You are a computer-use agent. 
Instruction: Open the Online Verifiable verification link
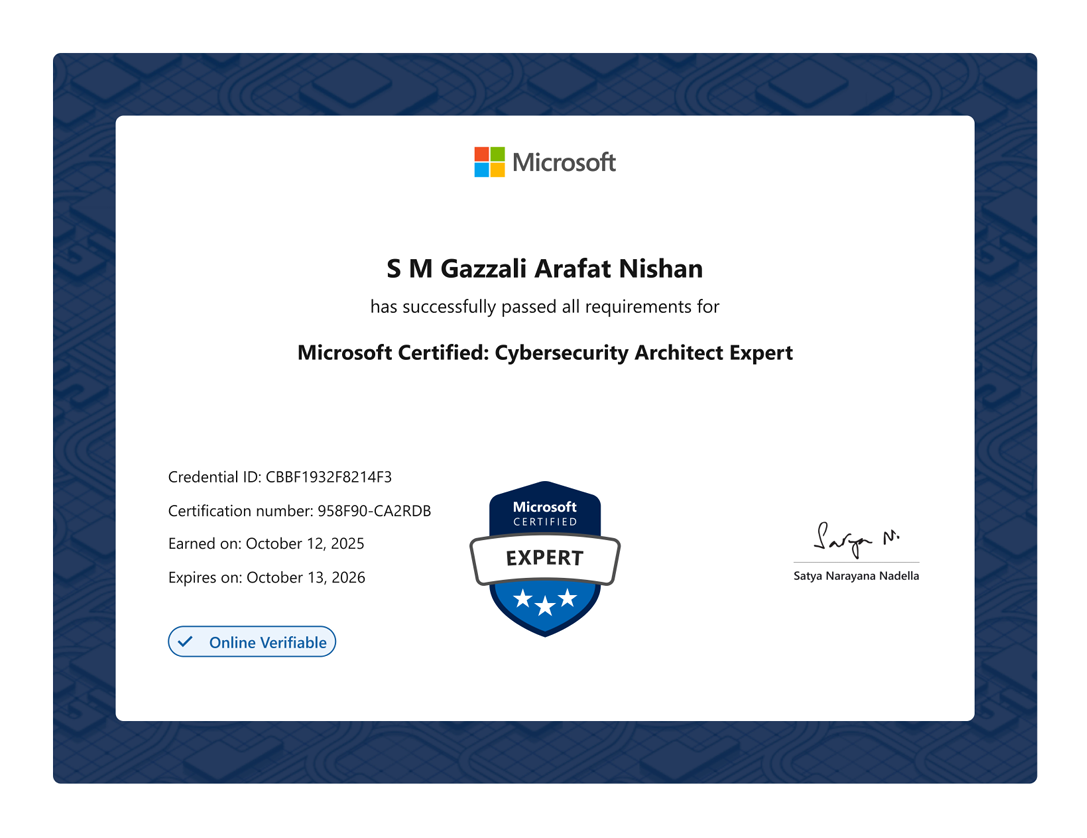click(252, 641)
